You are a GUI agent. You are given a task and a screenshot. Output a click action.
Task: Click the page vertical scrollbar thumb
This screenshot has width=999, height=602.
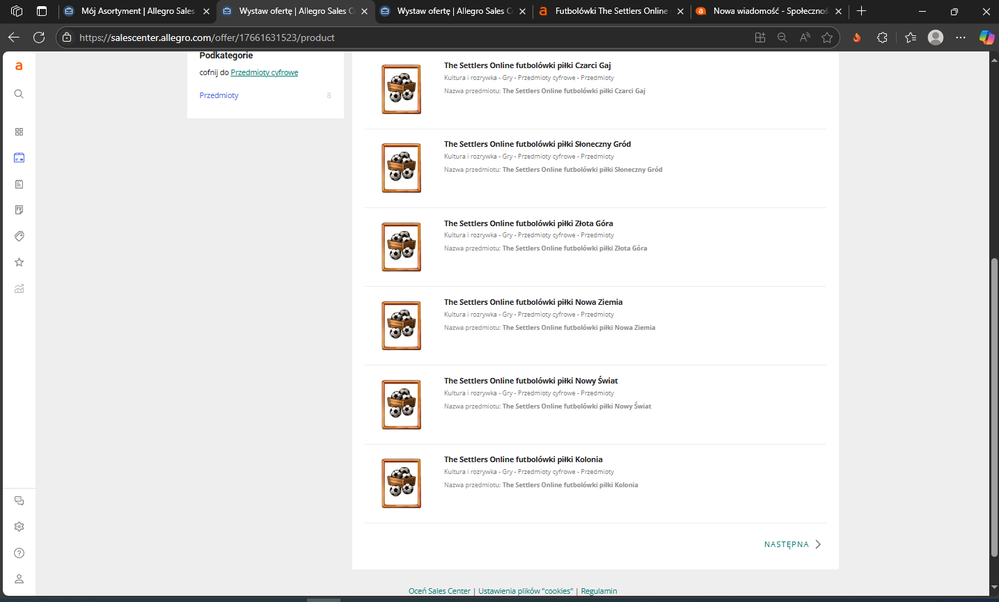(x=994, y=407)
